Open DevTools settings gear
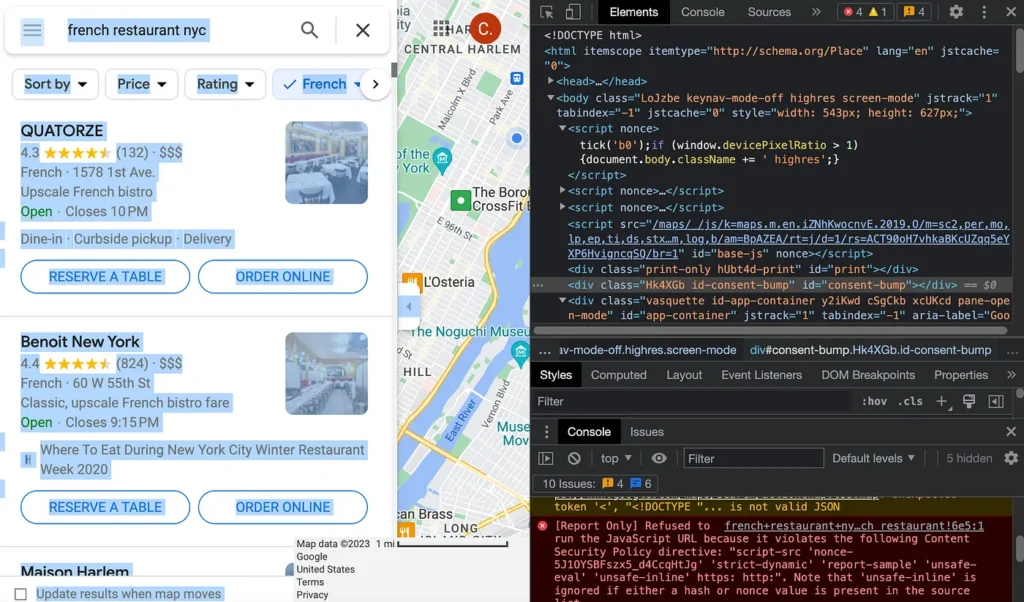 956,12
